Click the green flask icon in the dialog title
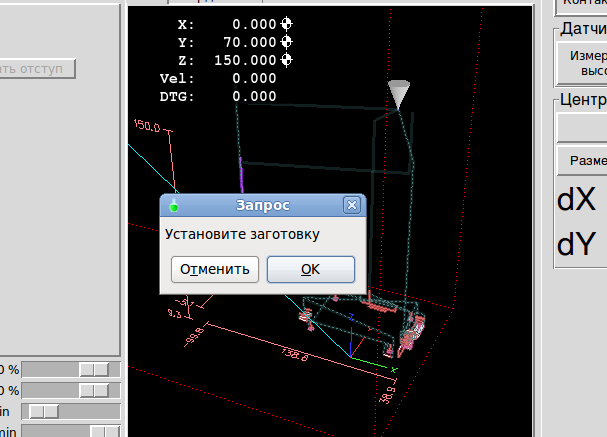607x437 pixels. pos(174,205)
